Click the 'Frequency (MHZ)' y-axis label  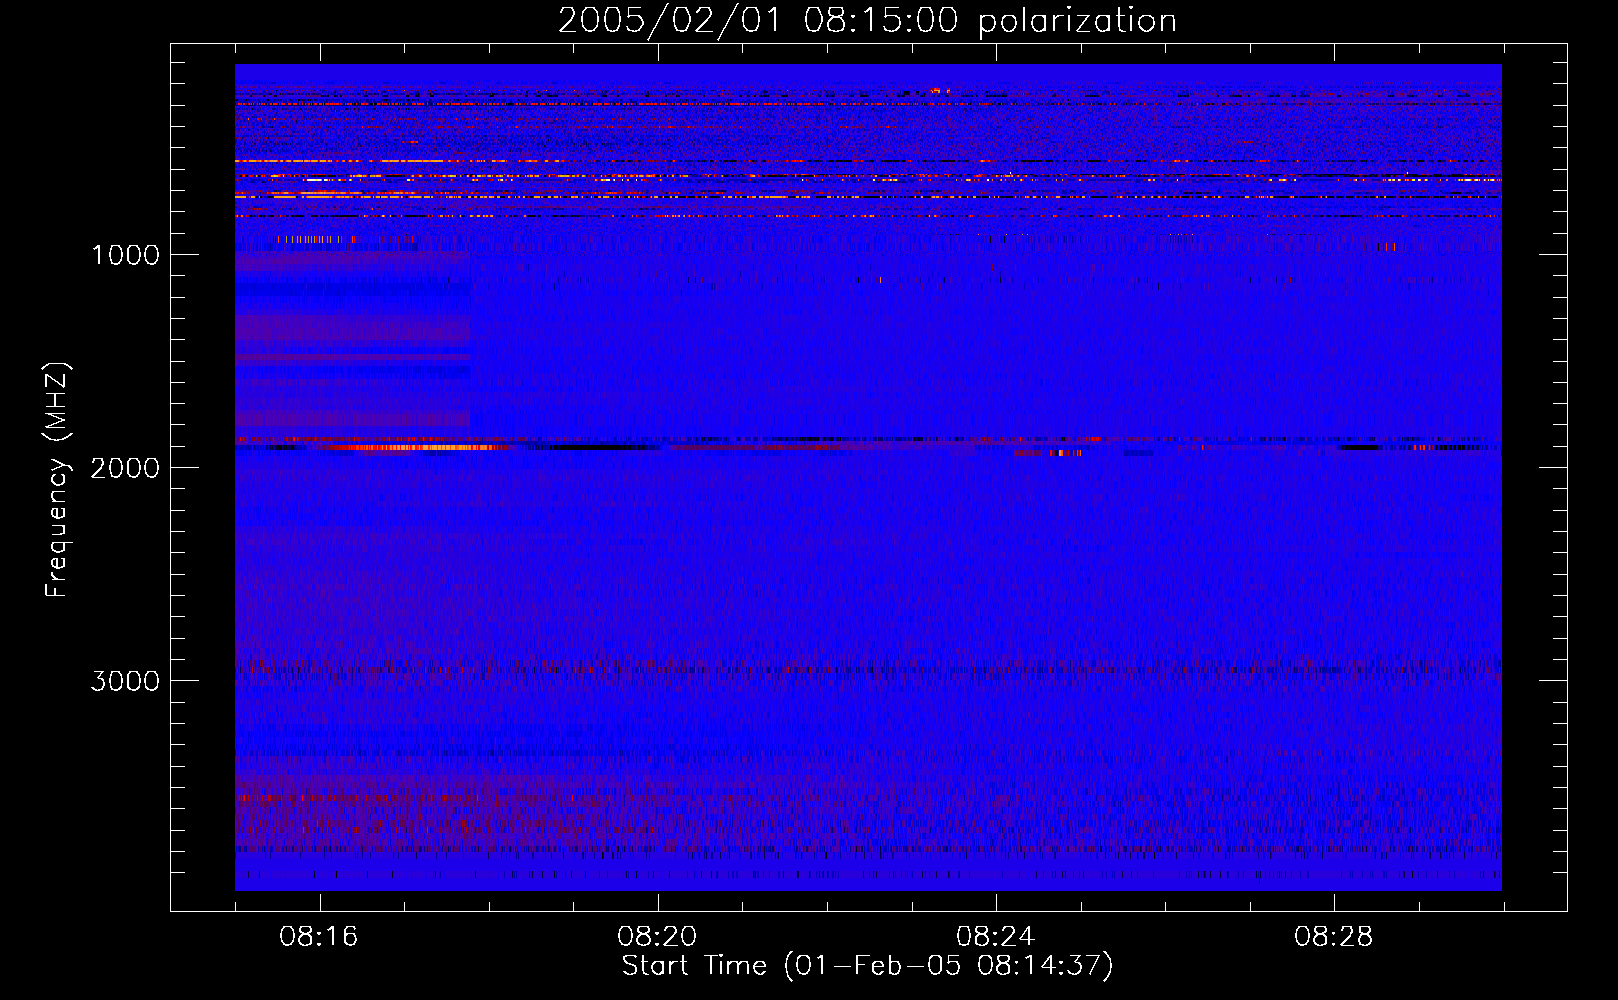[x=57, y=480]
